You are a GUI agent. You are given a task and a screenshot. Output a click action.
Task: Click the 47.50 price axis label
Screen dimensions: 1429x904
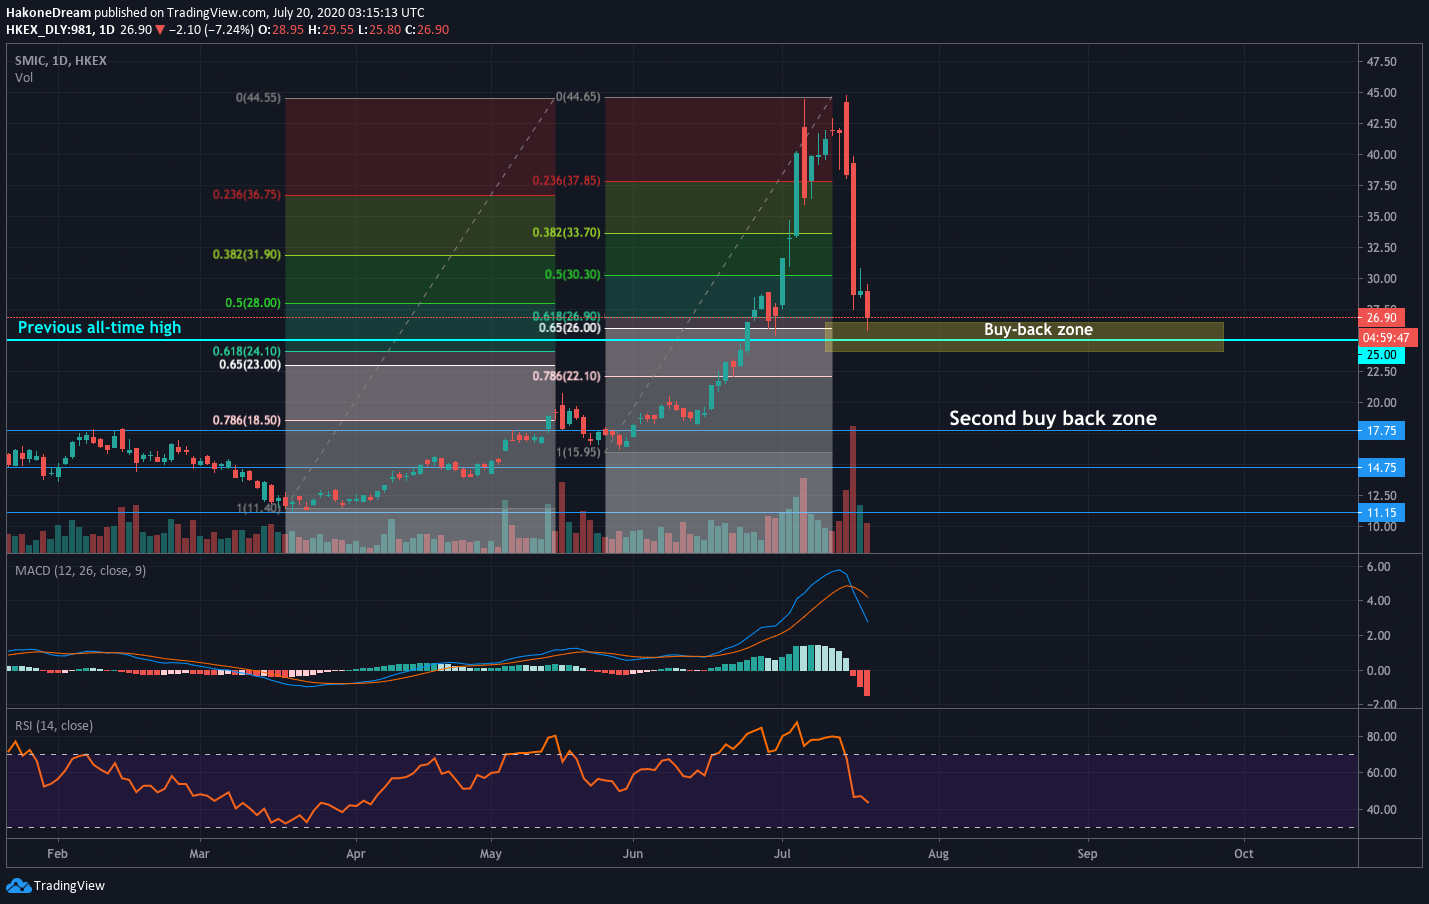(1381, 62)
